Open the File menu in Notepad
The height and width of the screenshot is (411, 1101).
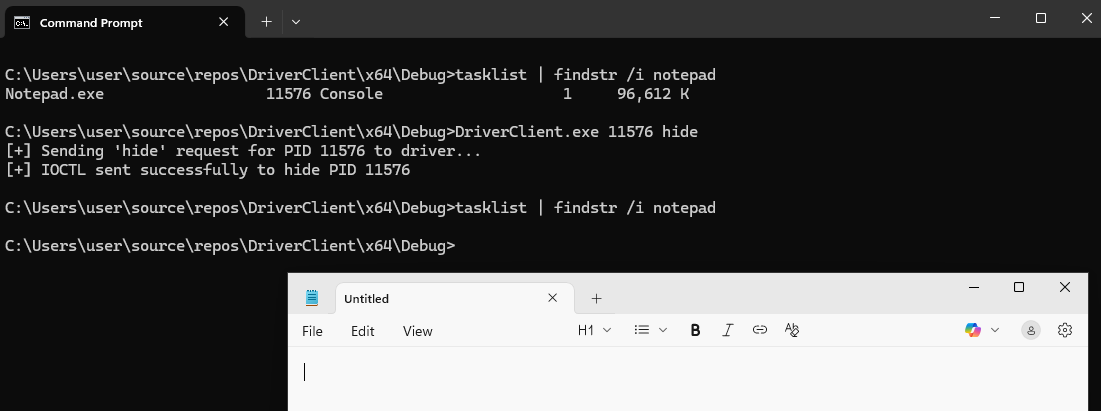point(312,331)
